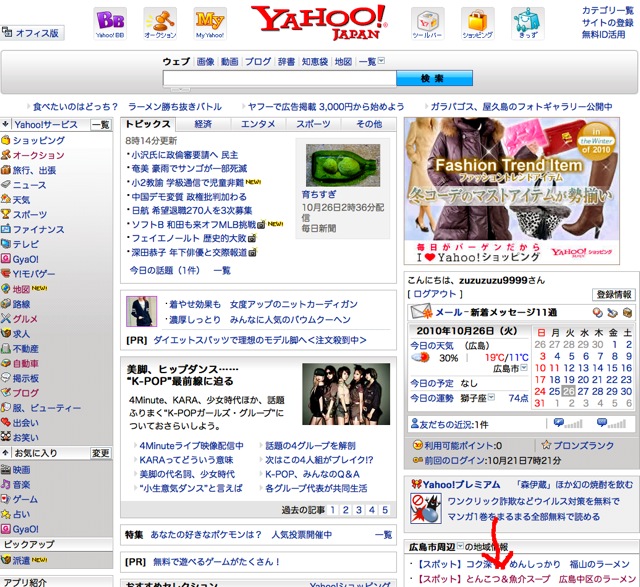The height and width of the screenshot is (587, 640).
Task: Click the ニュース sidebar icon
Action: point(5,185)
